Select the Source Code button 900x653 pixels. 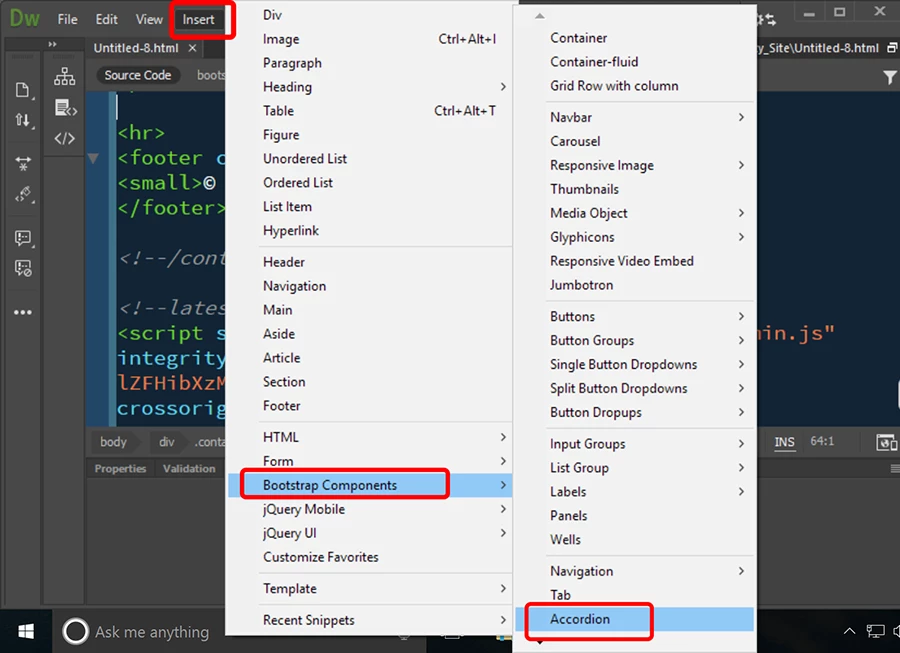click(x=138, y=75)
